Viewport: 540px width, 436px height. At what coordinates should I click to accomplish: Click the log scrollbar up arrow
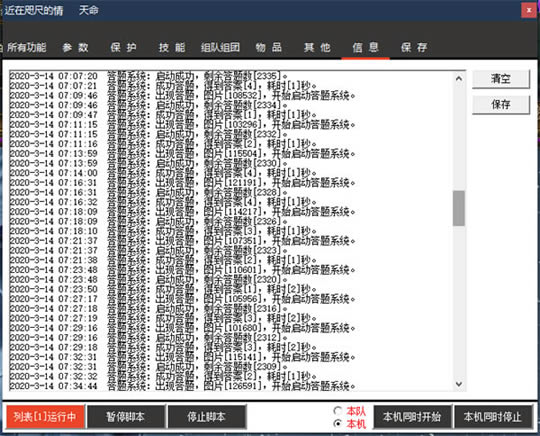point(459,79)
